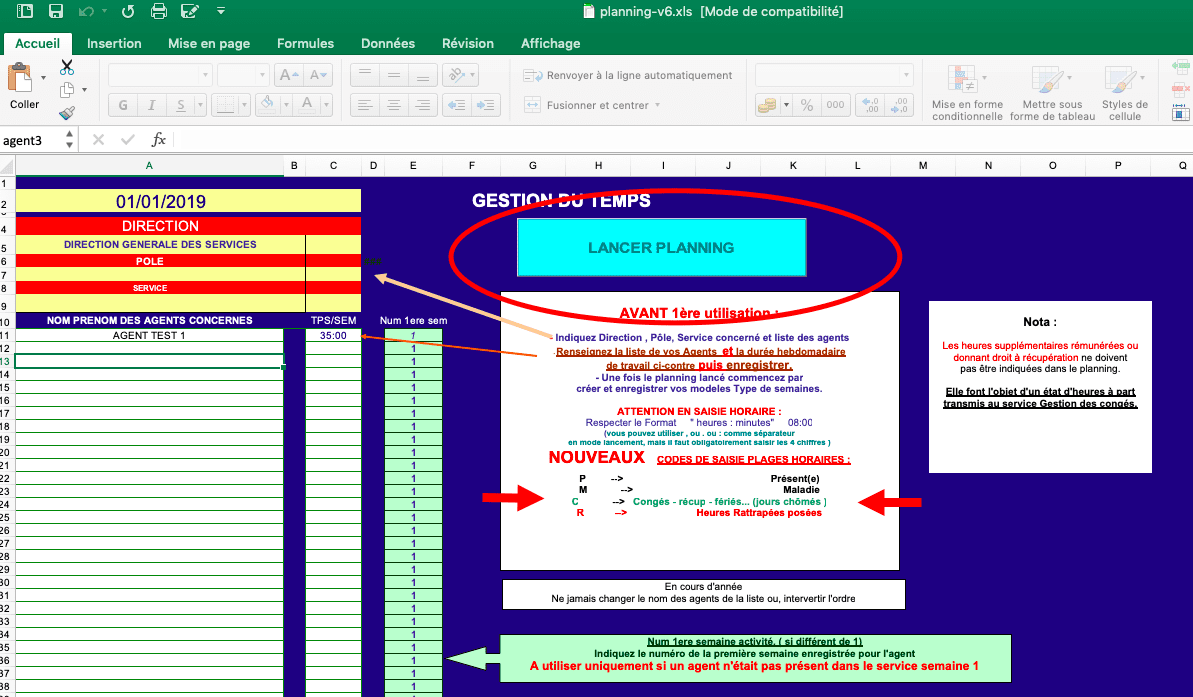Open the Données tab
The image size is (1193, 697).
[388, 43]
